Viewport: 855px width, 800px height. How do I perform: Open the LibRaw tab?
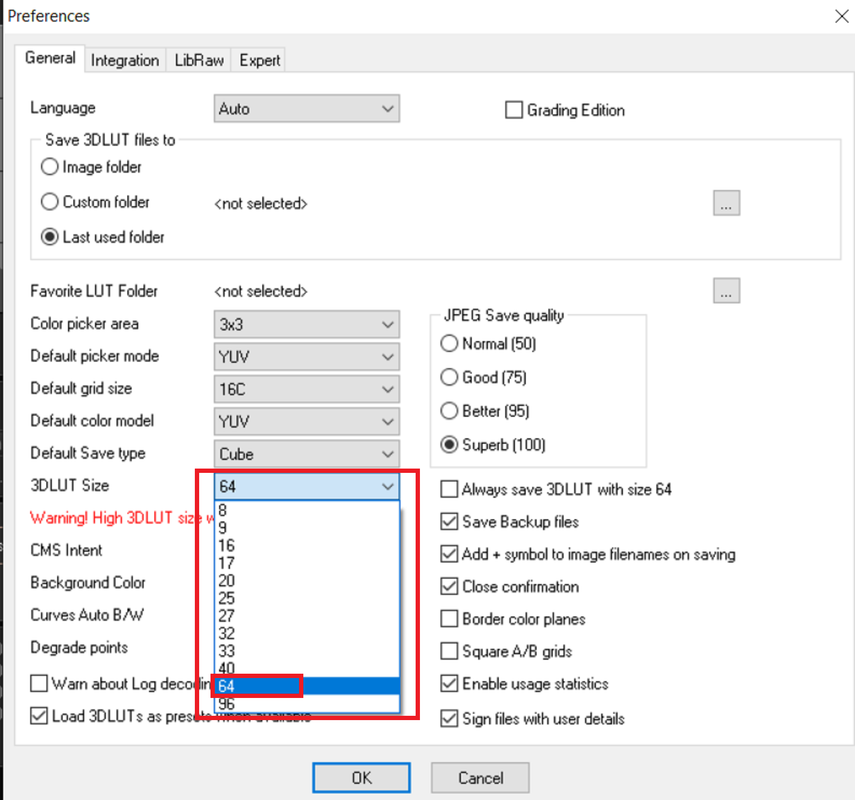coord(199,60)
